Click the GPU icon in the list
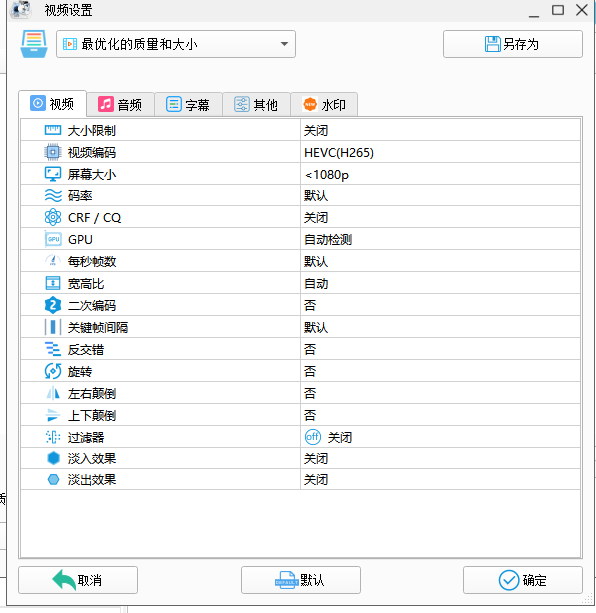596x613 pixels. tap(53, 239)
